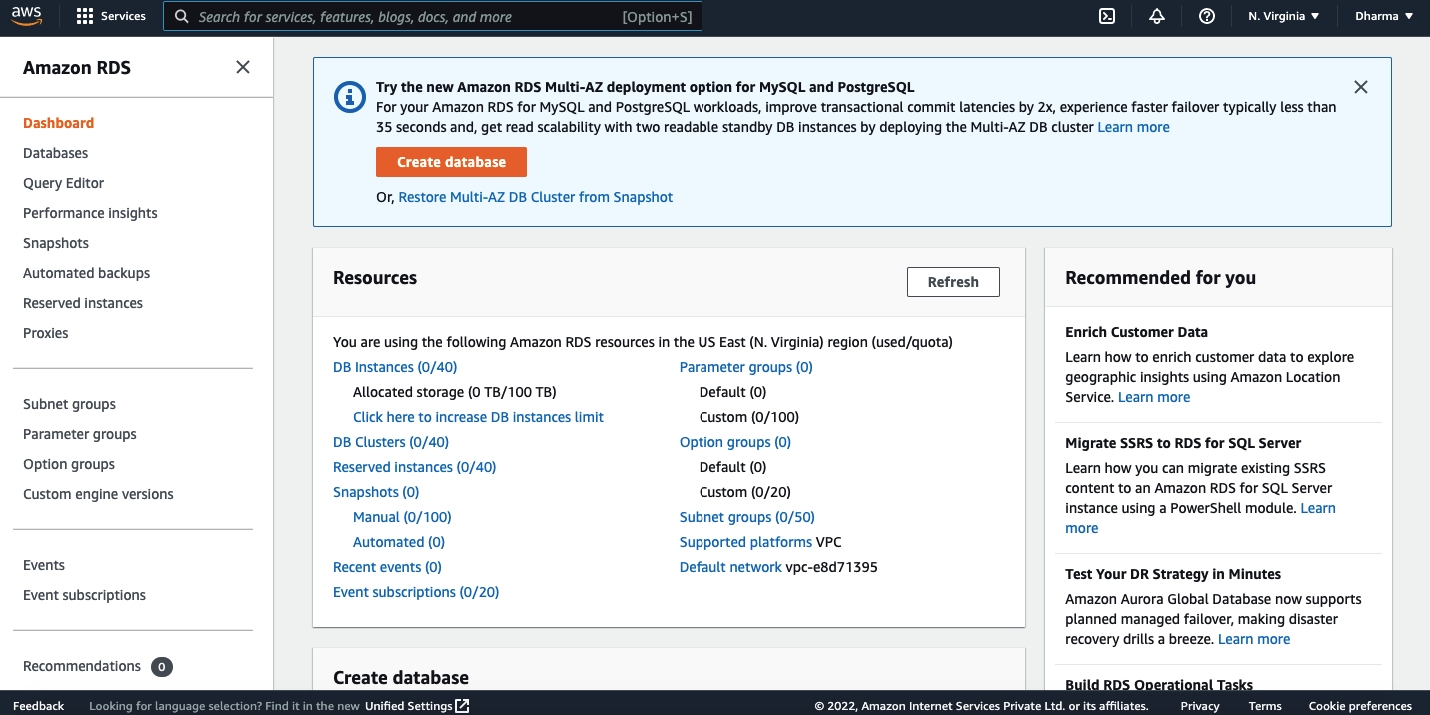
Task: Open the notifications bell
Action: coord(1157,16)
